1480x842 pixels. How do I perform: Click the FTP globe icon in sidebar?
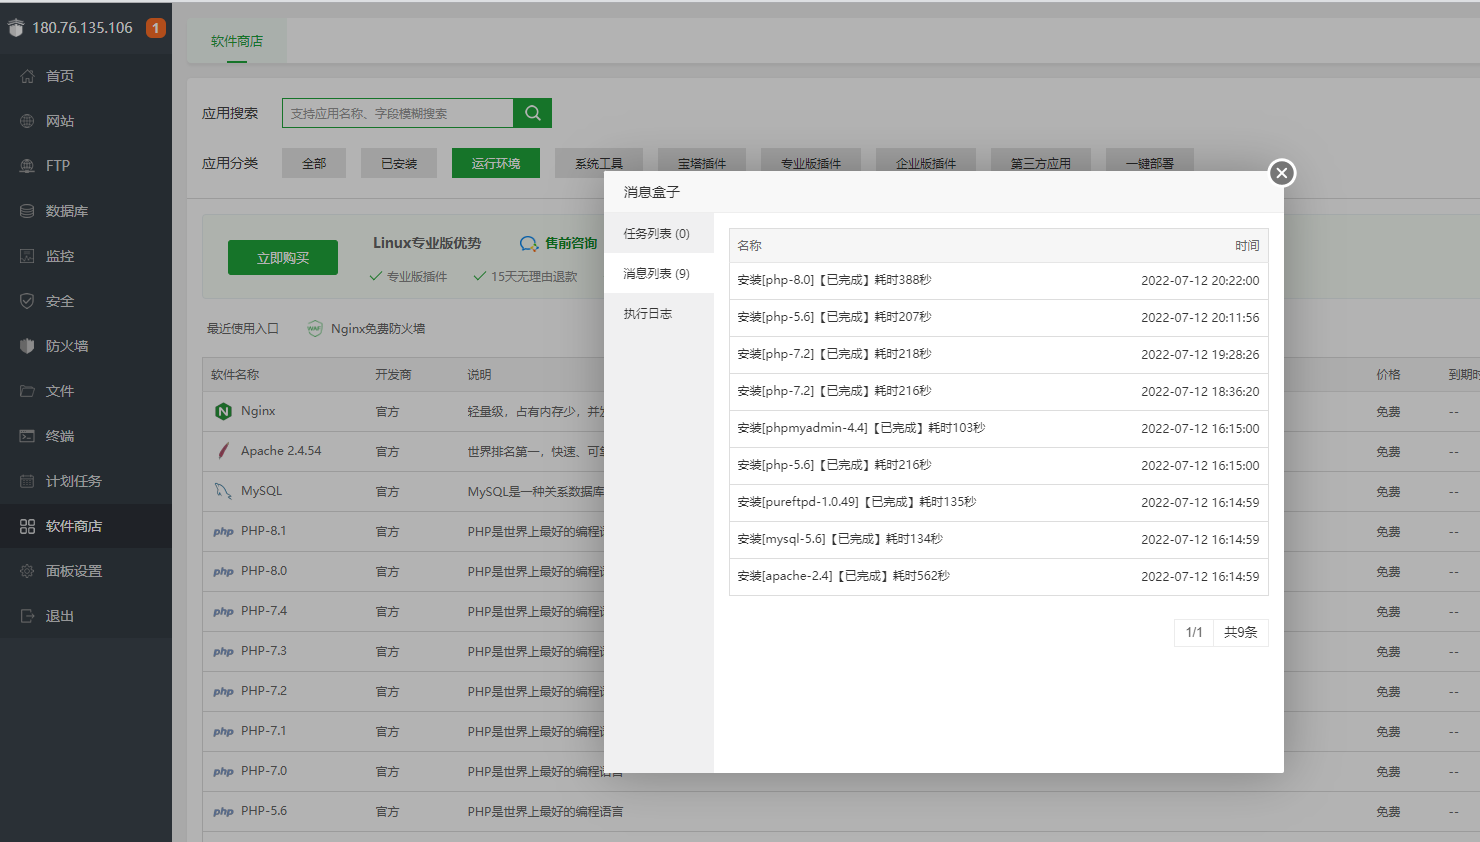pos(27,166)
